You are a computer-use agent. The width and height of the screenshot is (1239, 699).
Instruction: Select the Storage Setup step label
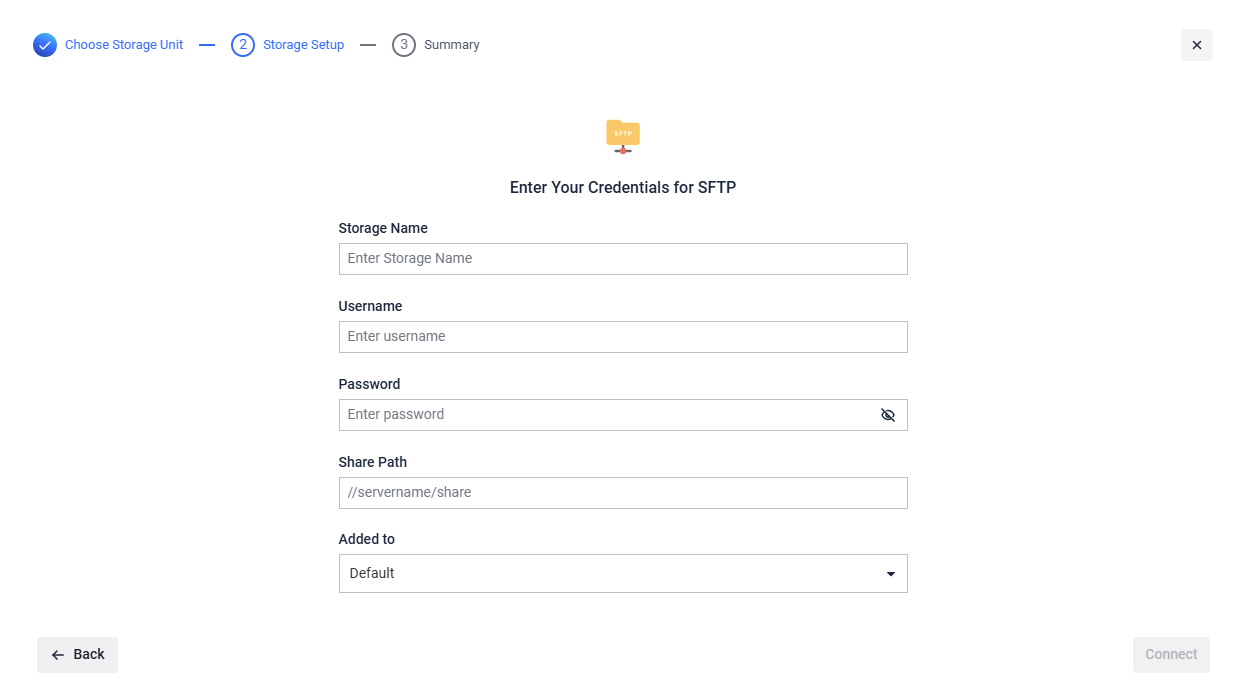(x=303, y=45)
